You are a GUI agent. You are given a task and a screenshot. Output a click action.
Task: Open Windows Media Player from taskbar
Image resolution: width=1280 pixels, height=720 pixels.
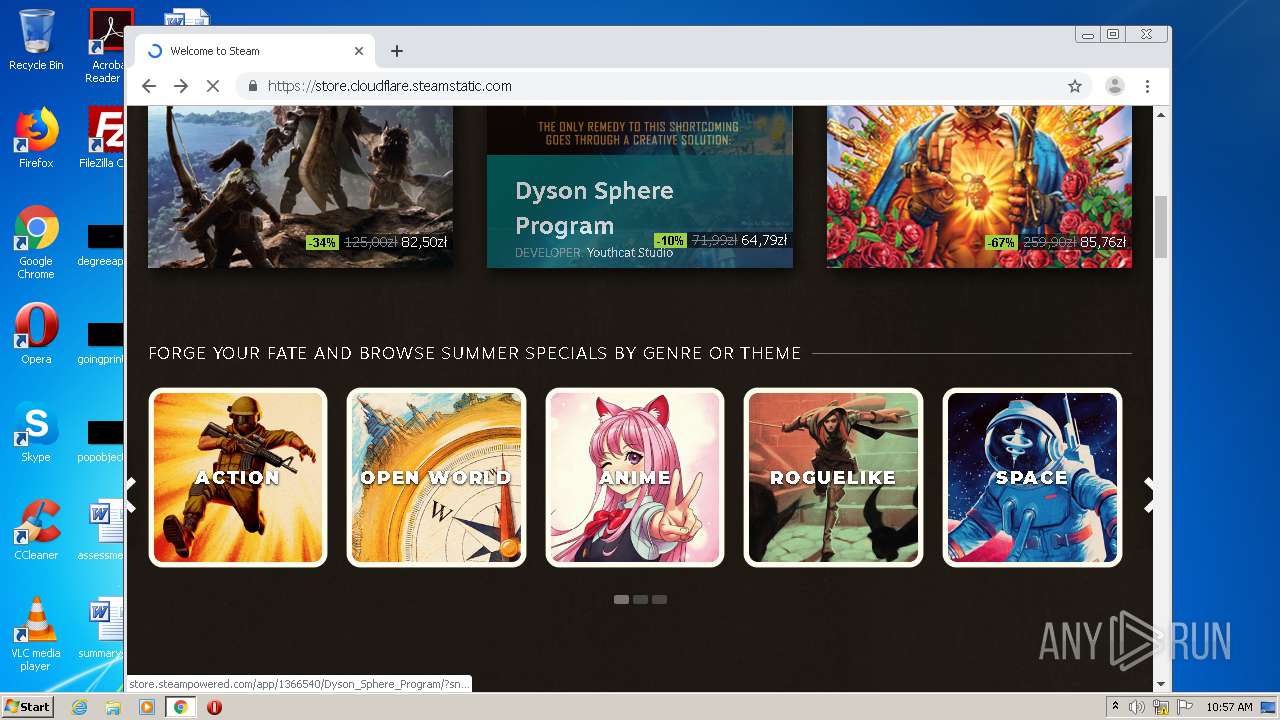(x=147, y=707)
